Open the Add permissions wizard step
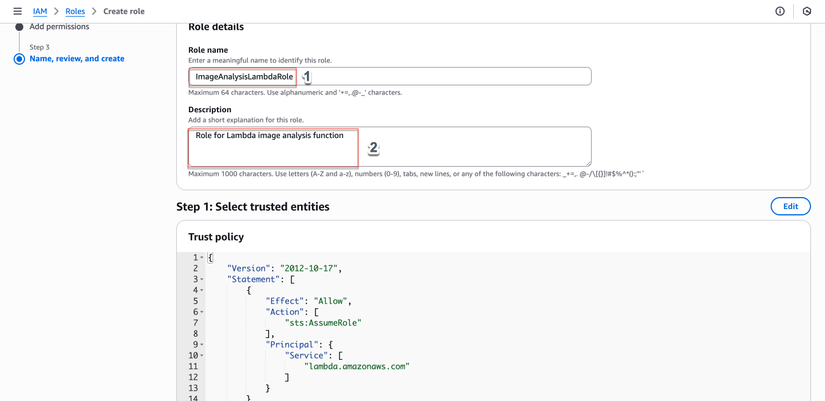The image size is (825, 401). pyautogui.click(x=59, y=27)
